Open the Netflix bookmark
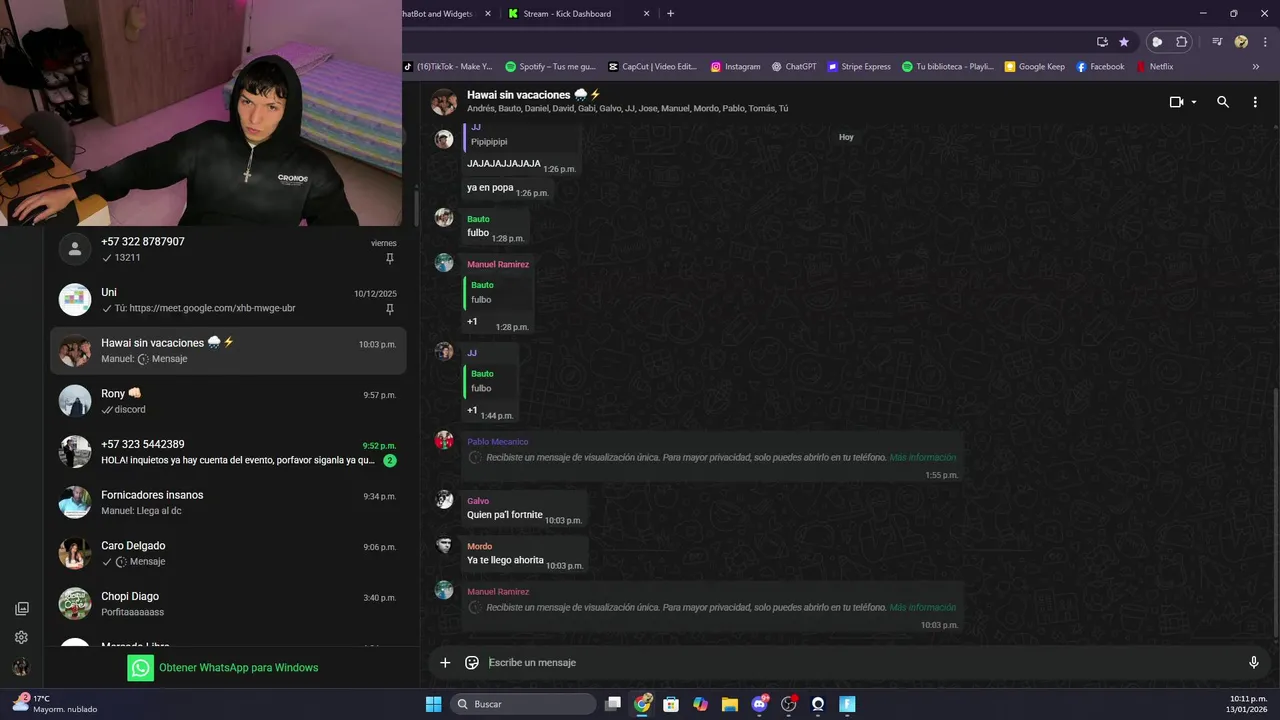 [x=1154, y=67]
